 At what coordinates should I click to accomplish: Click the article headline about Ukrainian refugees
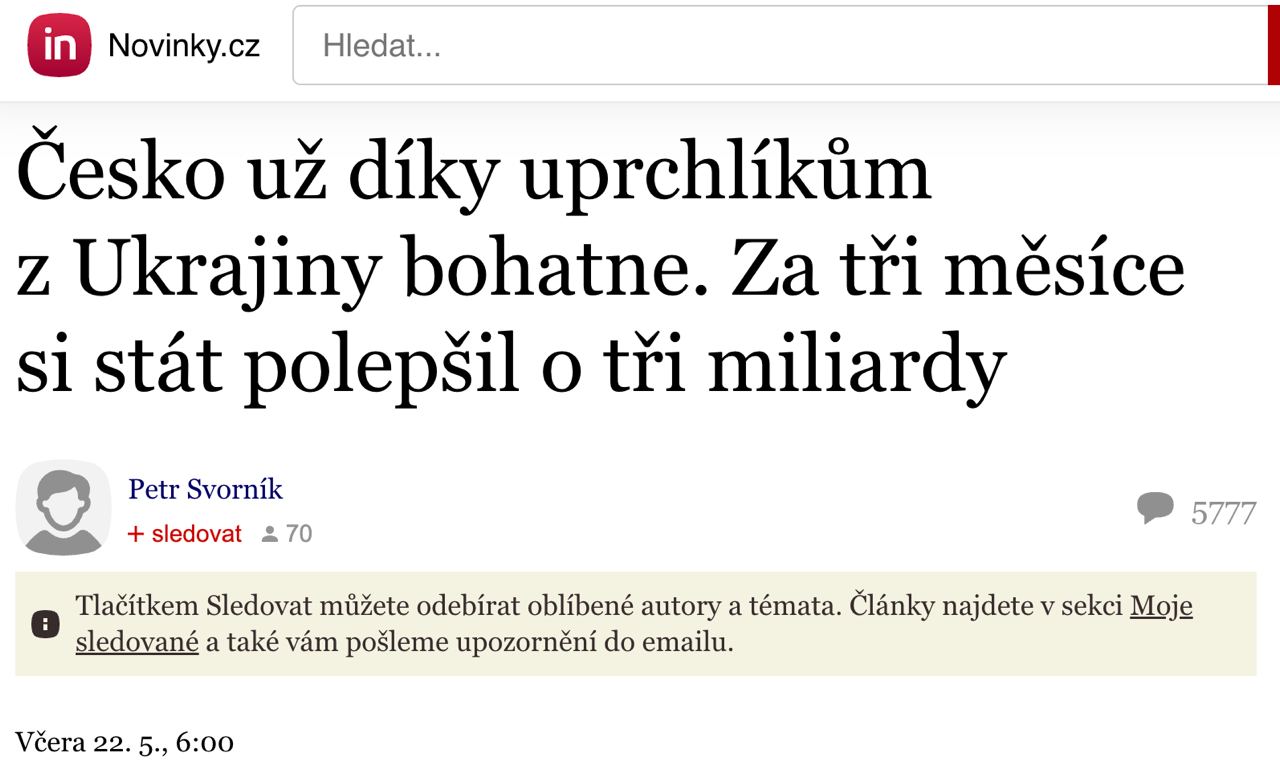600,271
